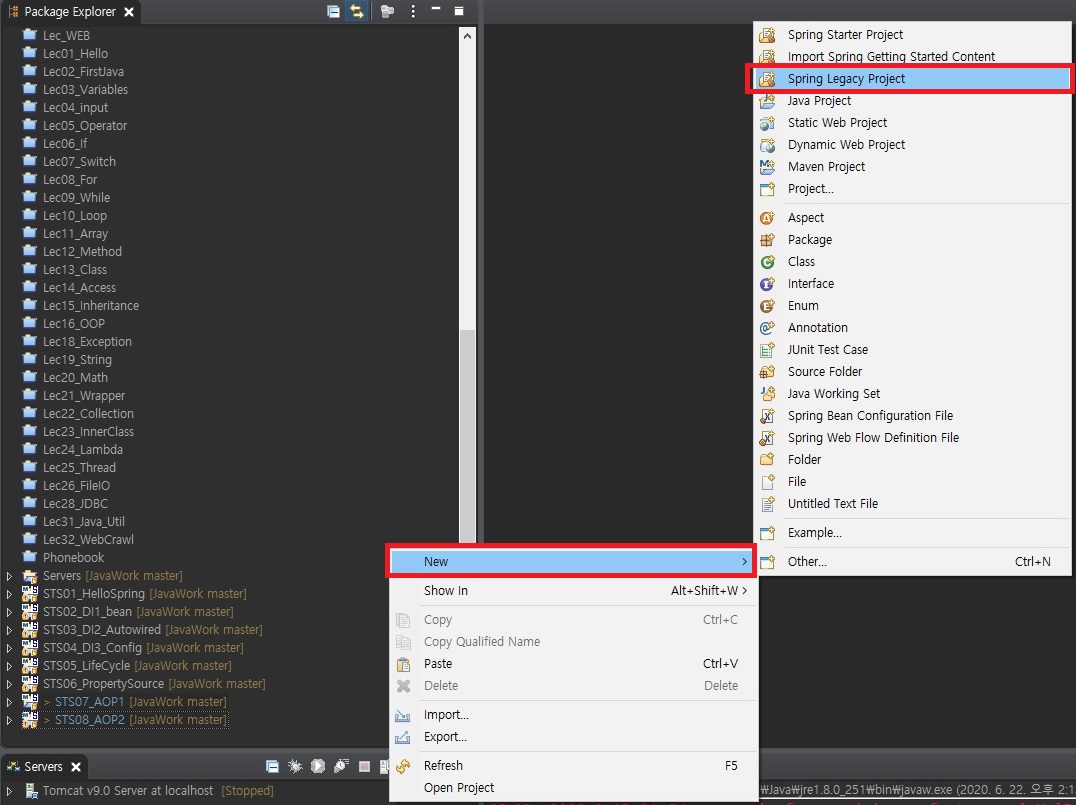Viewport: 1076px width, 805px height.
Task: Click the Source Folder icon
Action: tap(767, 371)
